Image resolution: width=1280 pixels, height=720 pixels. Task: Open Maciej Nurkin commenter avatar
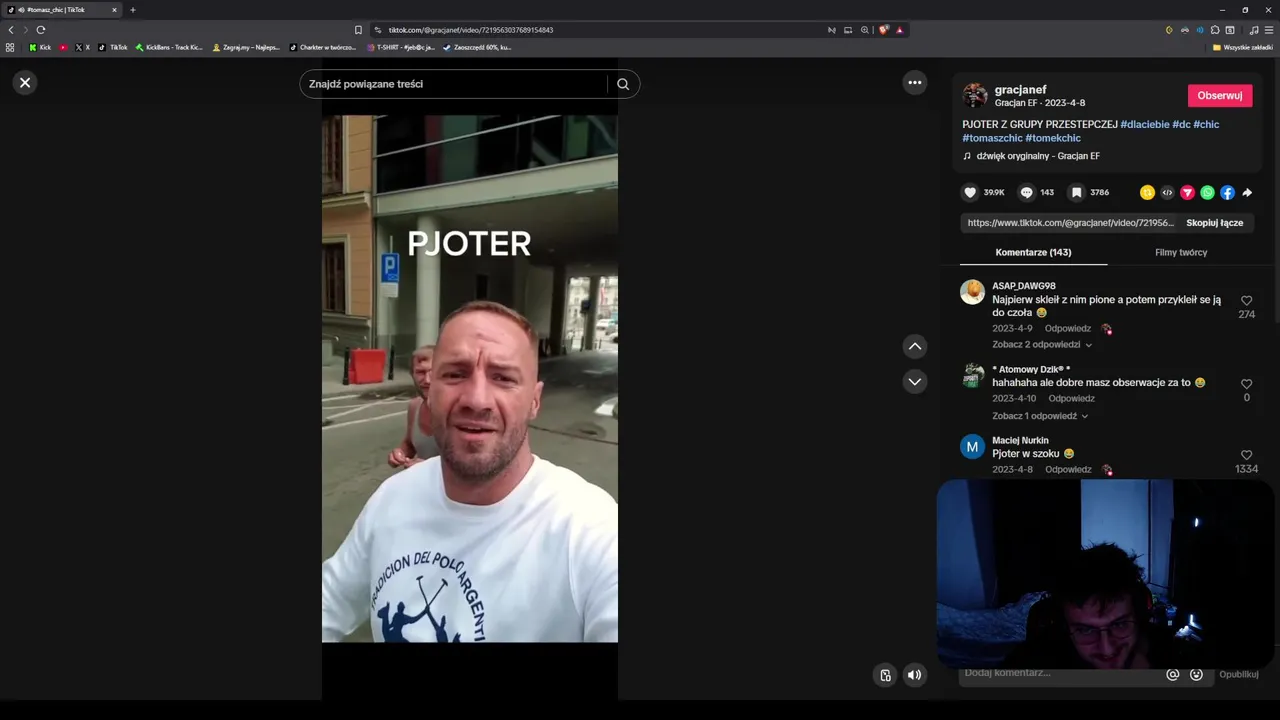tap(972, 446)
